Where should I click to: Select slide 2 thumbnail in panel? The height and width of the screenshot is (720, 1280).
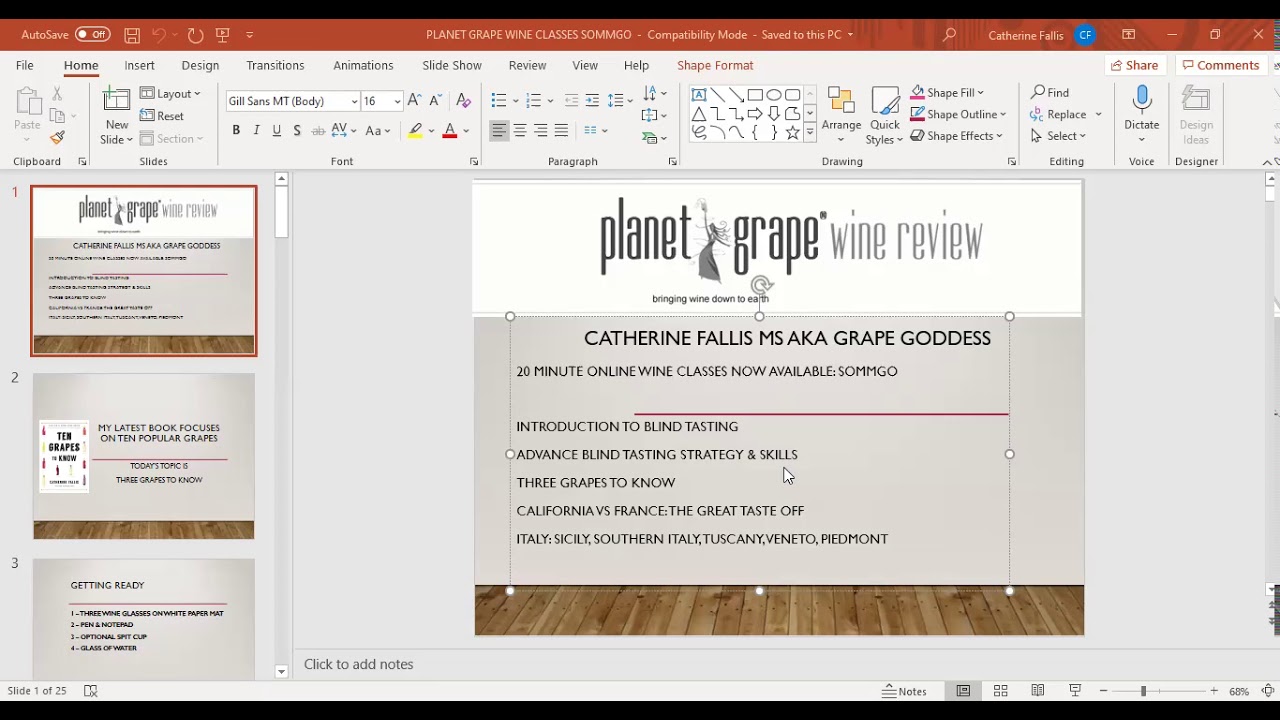click(x=144, y=456)
